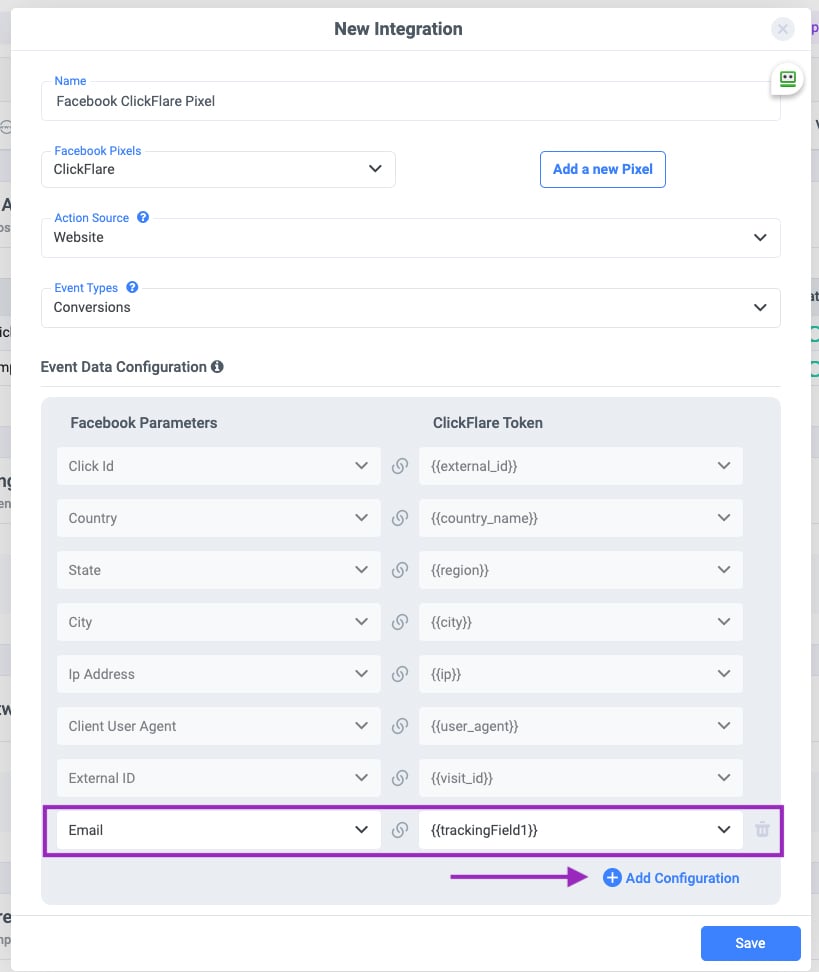Expand the City parameter dropdown
This screenshot has height=972, width=819.
tap(219, 622)
